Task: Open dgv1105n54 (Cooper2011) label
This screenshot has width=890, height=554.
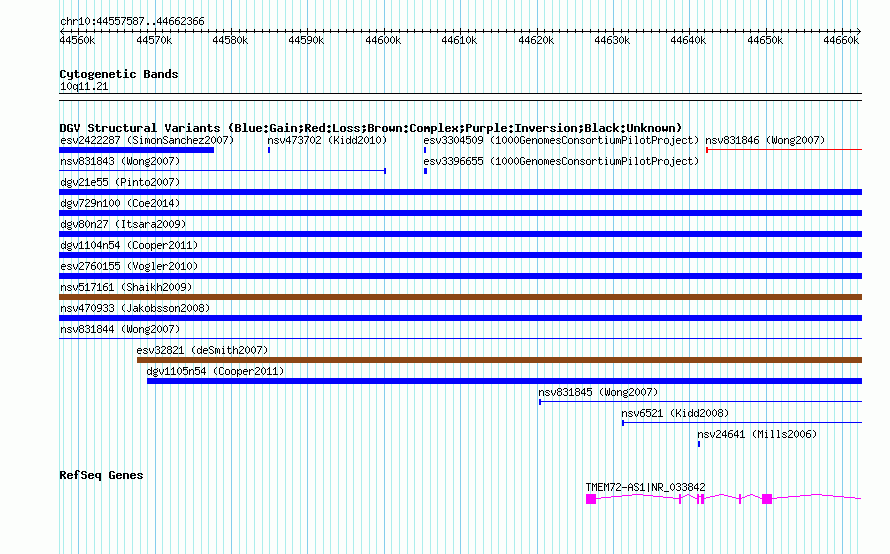Action: [x=215, y=371]
